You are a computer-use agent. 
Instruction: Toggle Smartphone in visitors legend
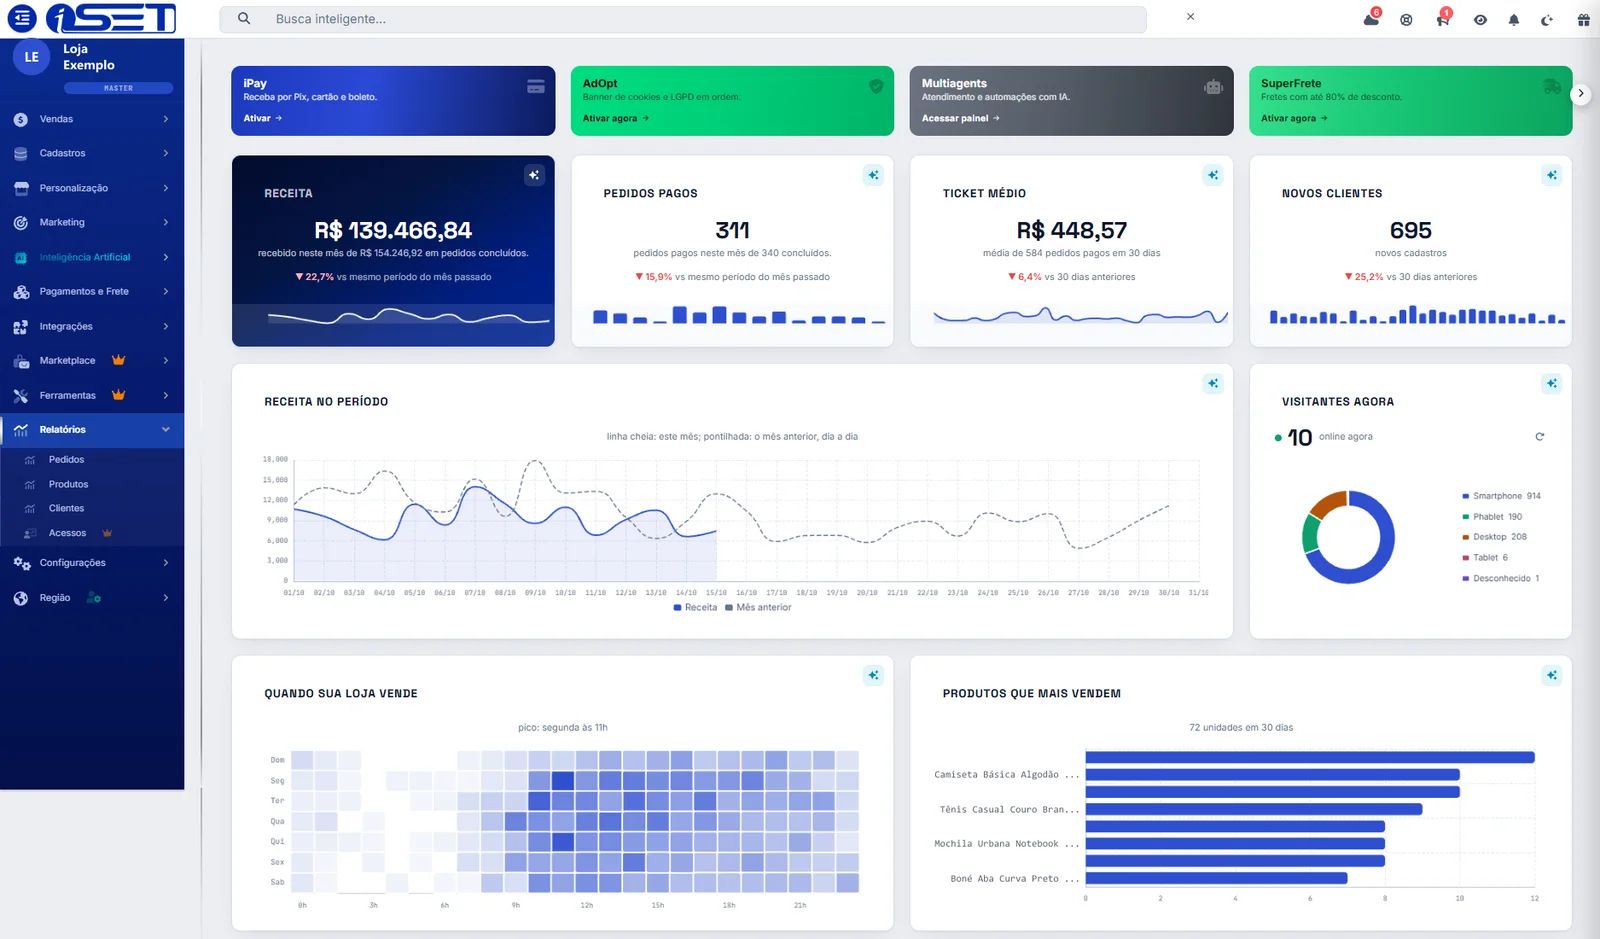click(x=1501, y=496)
